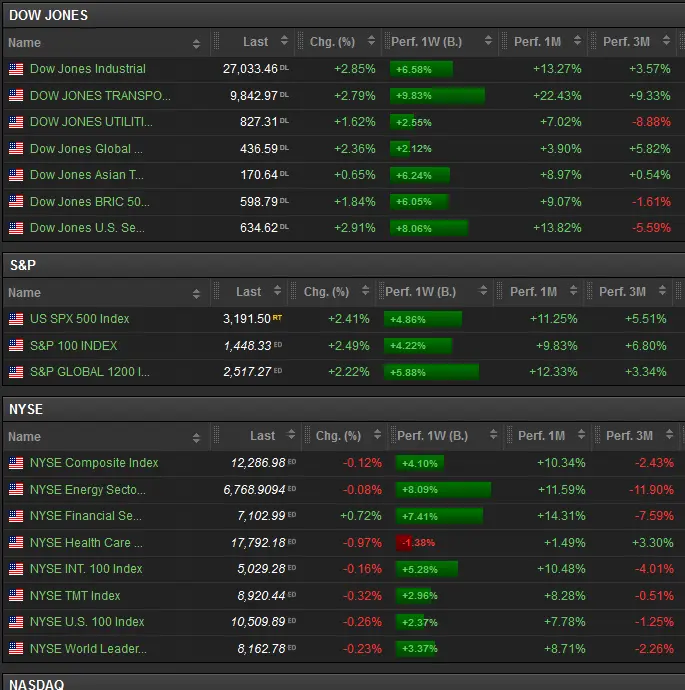This screenshot has height=690, width=685.
Task: Click NYSE INT. 100 change -0.16%
Action: coord(363,569)
